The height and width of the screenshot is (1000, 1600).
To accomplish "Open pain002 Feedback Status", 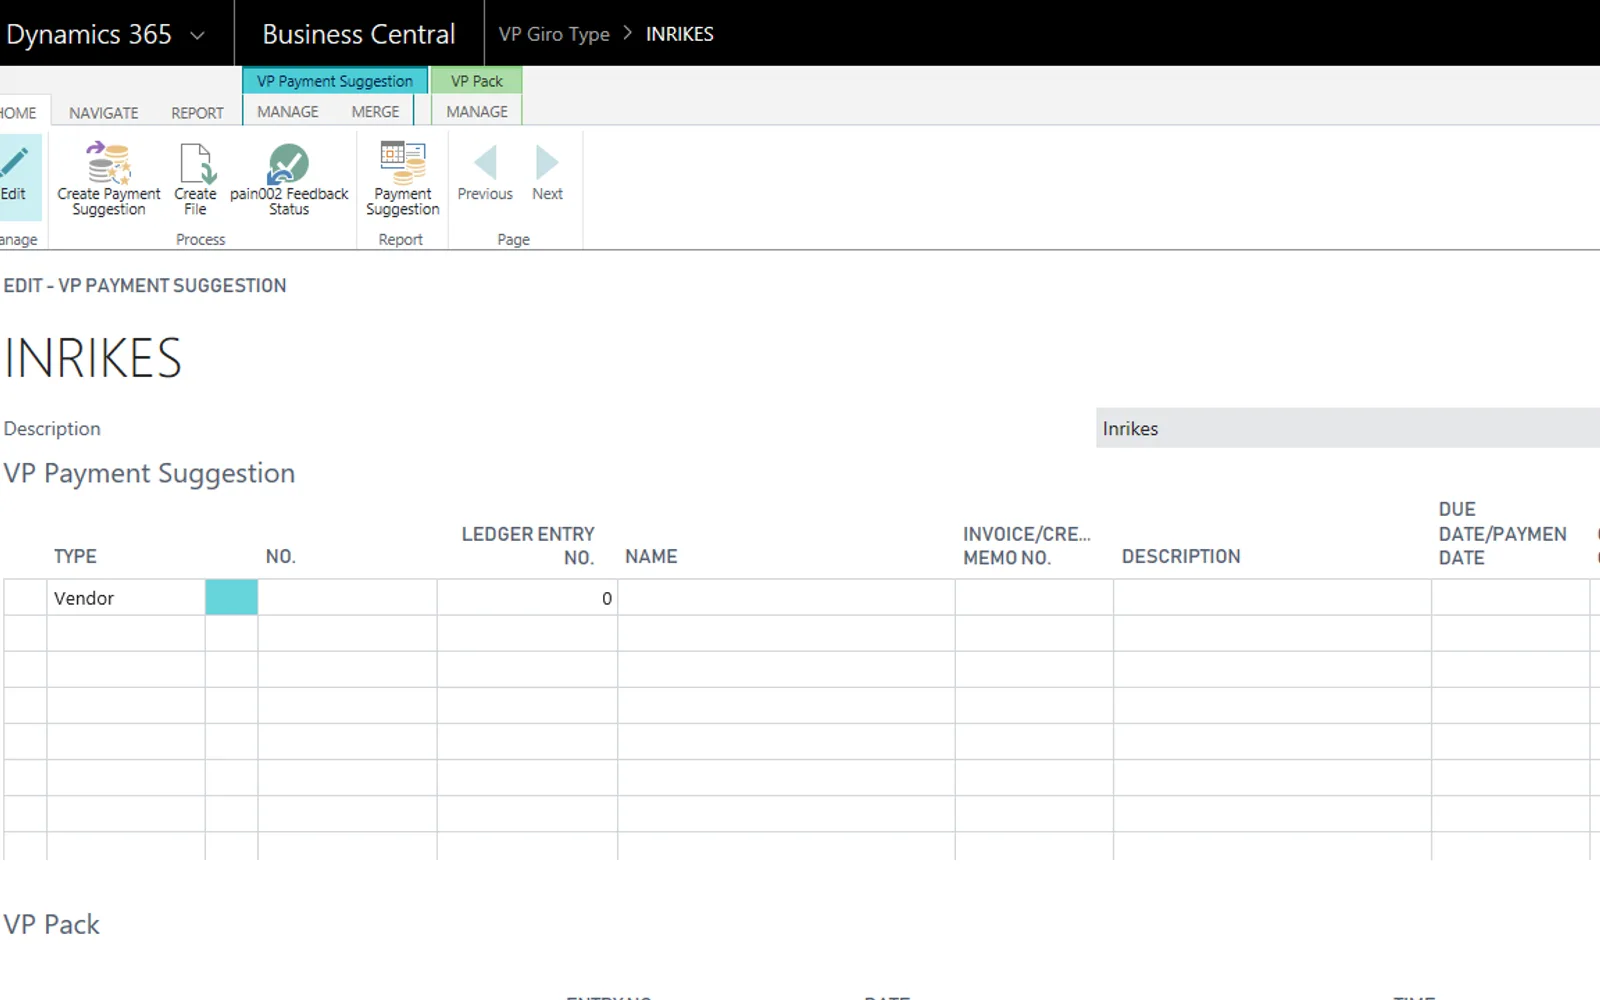I will pos(289,179).
